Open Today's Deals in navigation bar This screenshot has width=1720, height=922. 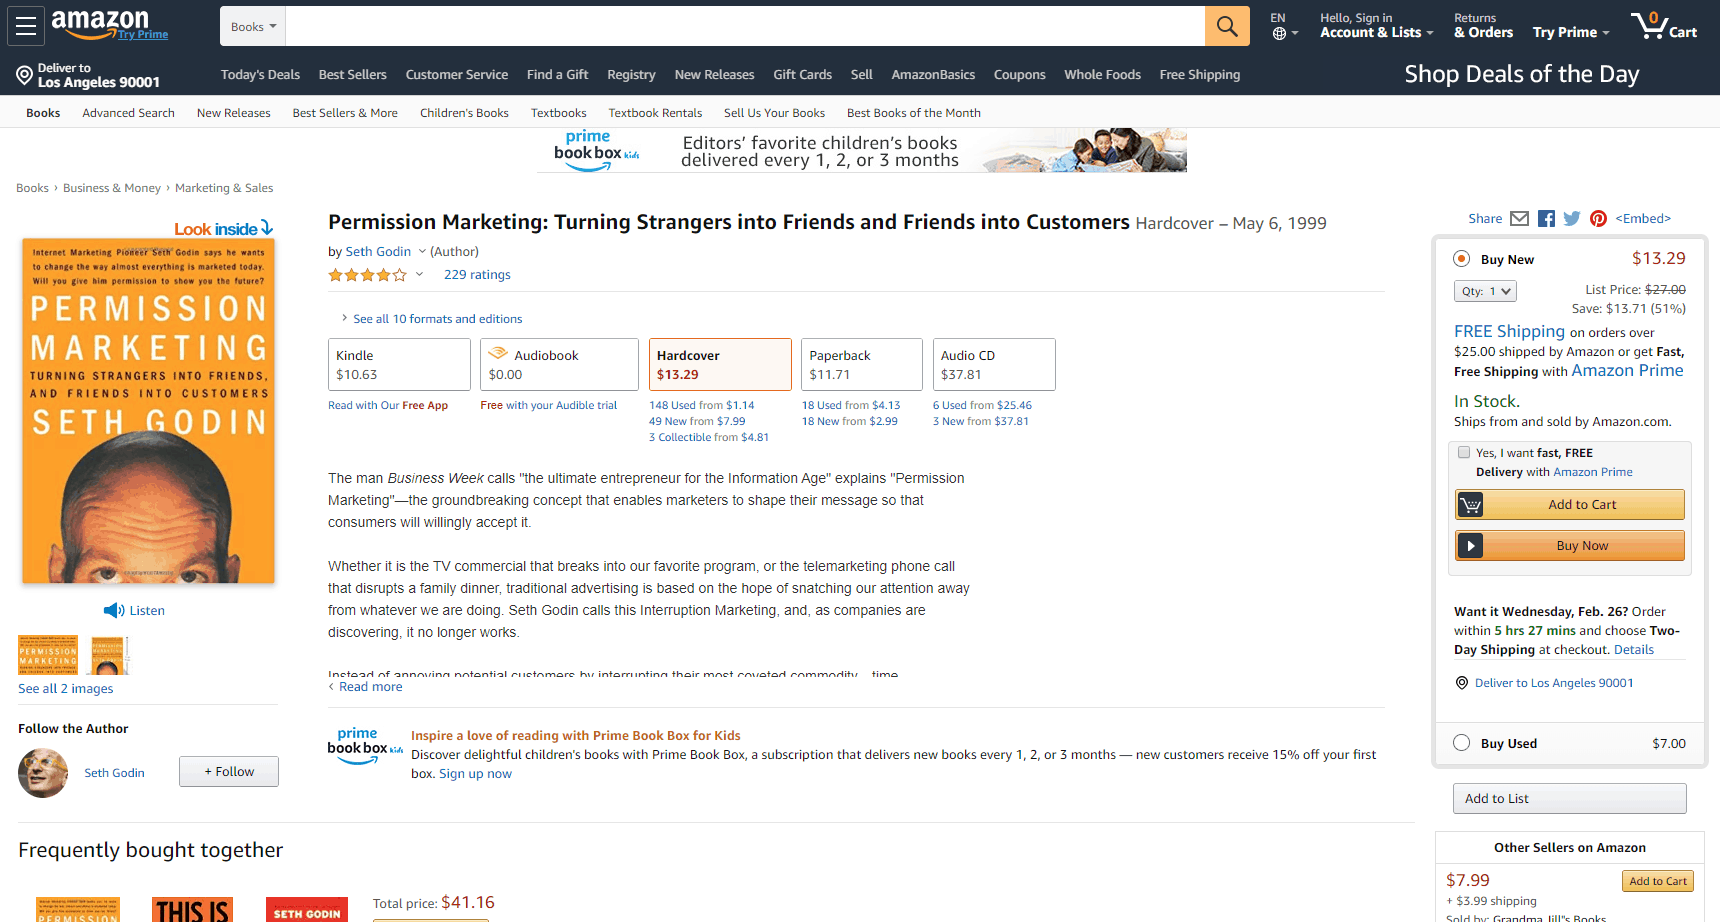[x=260, y=75]
